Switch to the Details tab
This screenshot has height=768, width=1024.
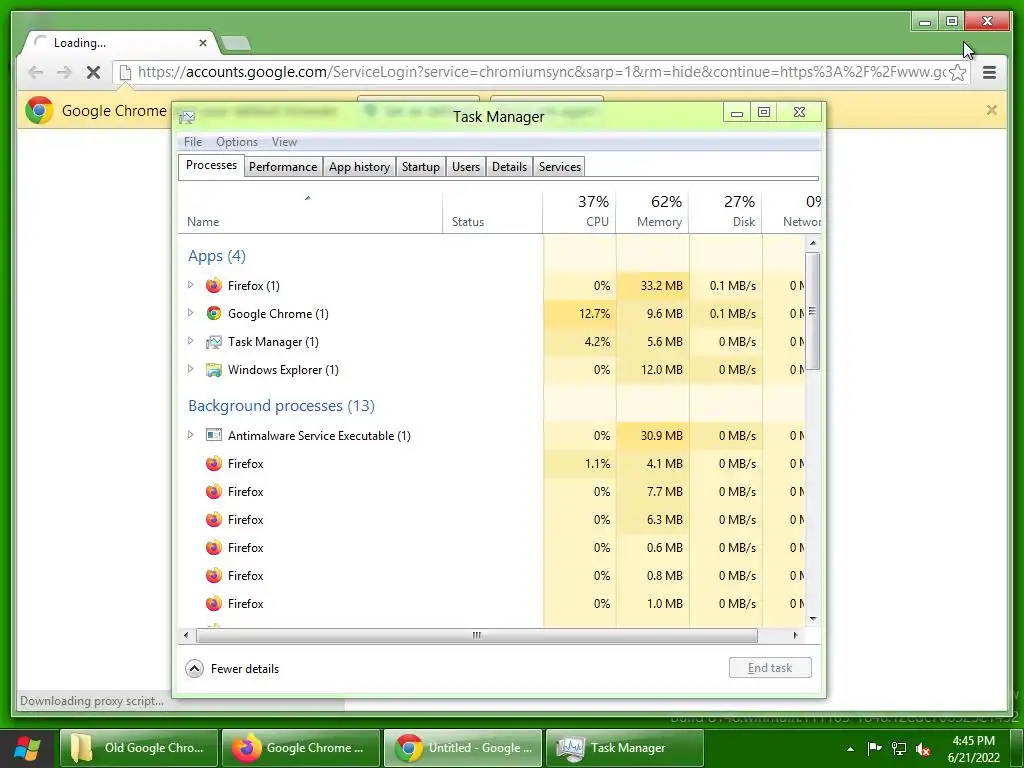click(x=509, y=167)
